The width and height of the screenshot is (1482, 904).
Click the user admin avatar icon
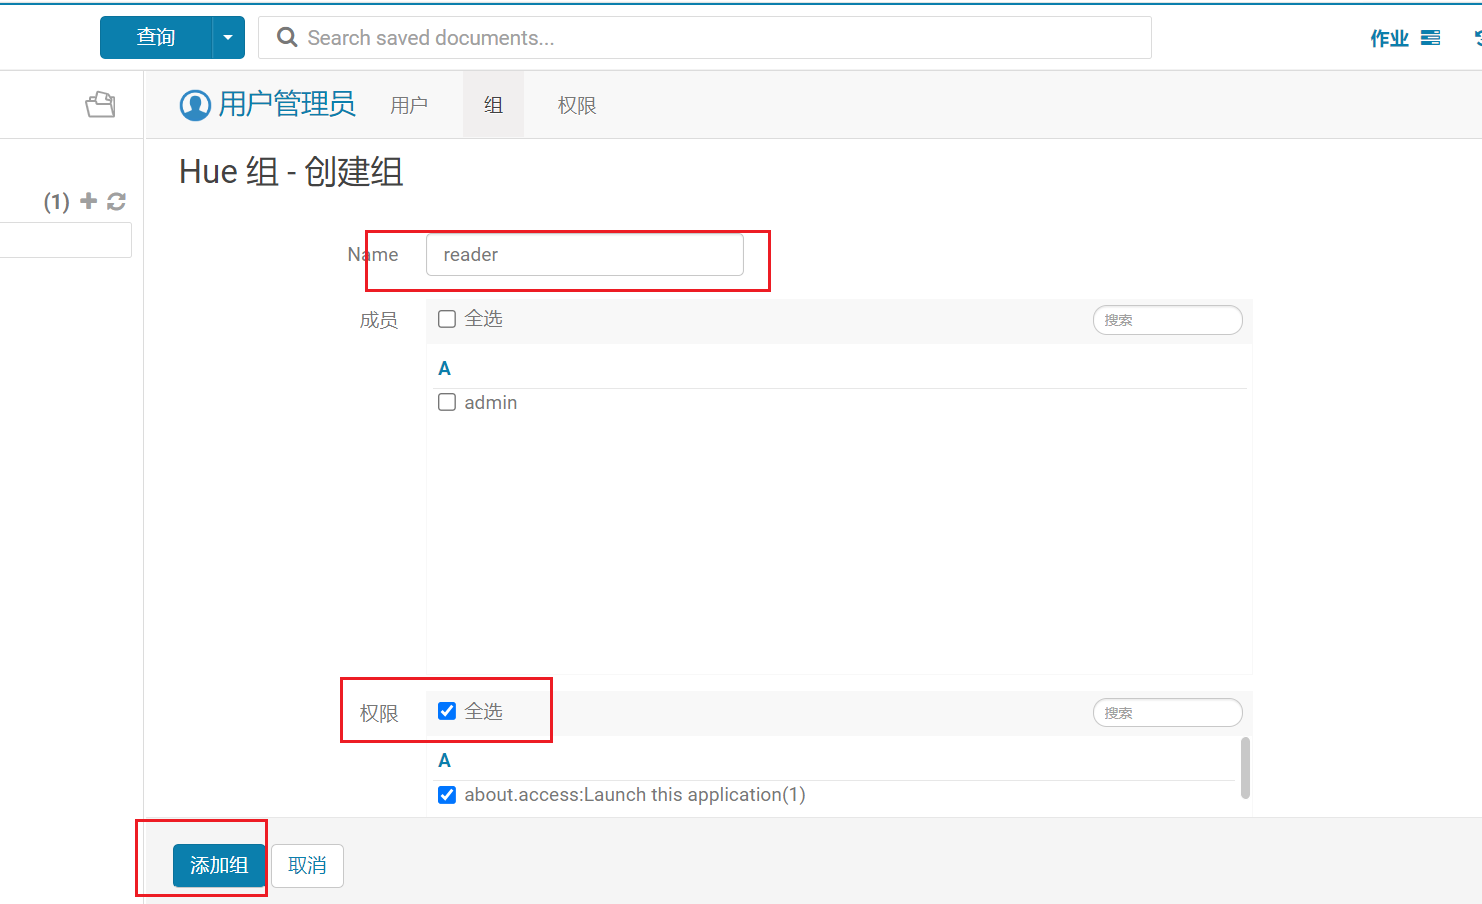coord(195,105)
